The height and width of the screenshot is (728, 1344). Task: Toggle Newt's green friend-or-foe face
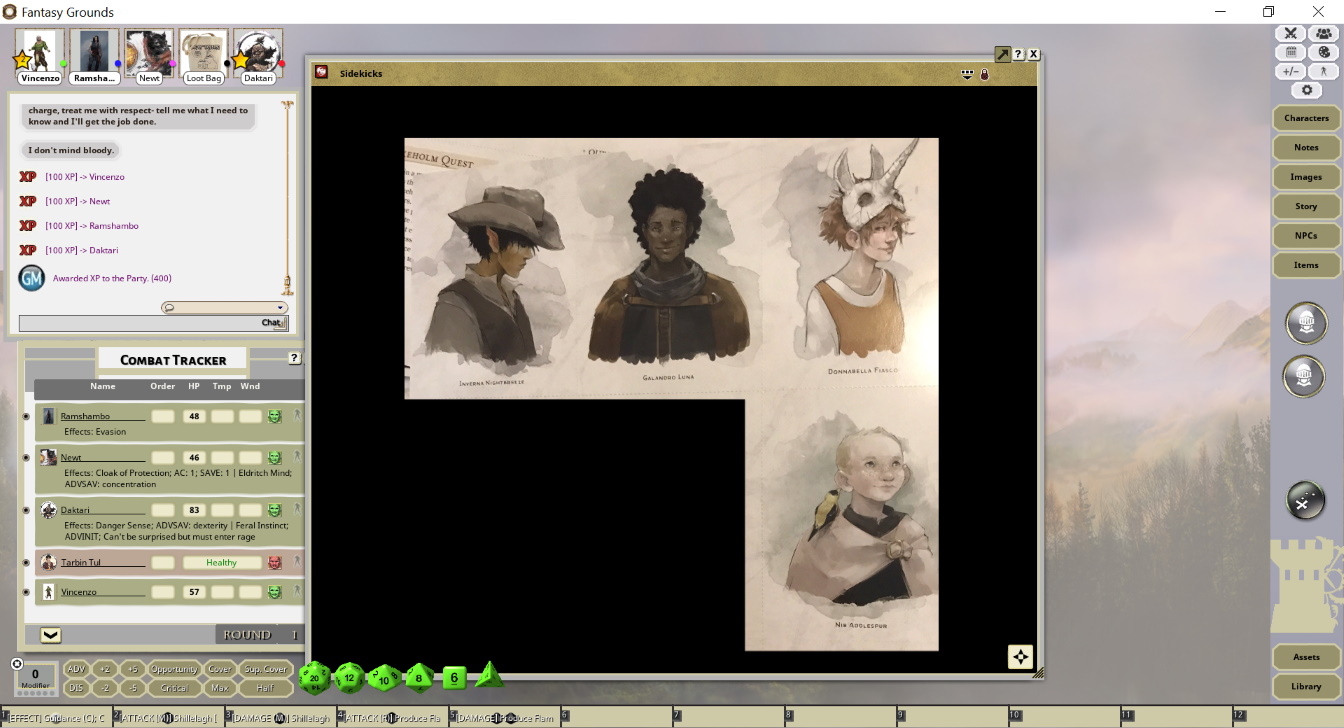point(274,458)
